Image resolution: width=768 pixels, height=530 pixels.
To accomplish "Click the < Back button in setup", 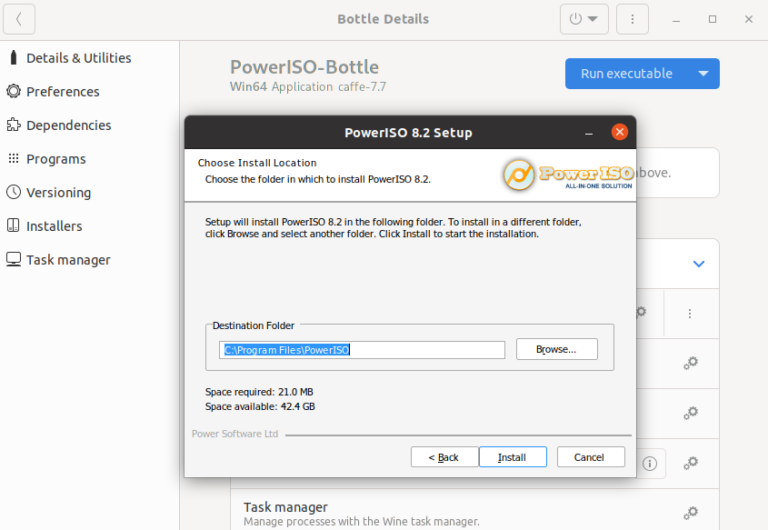I will click(x=444, y=457).
